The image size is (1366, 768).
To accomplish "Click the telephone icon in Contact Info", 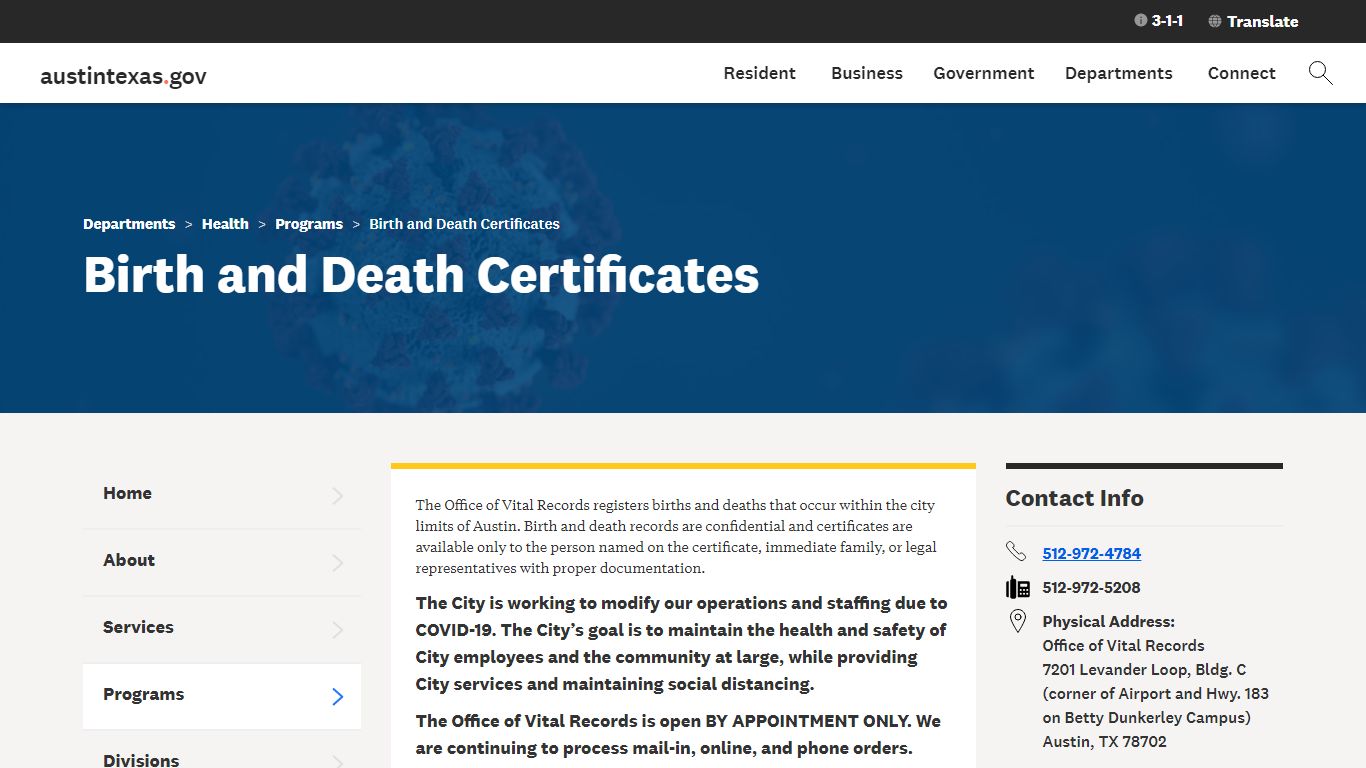I will click(1016, 552).
